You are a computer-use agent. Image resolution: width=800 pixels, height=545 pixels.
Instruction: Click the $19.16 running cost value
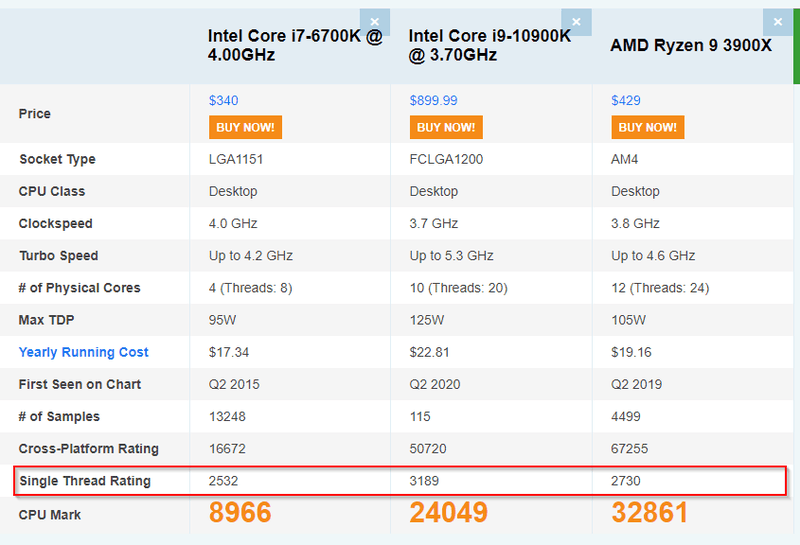pos(631,352)
